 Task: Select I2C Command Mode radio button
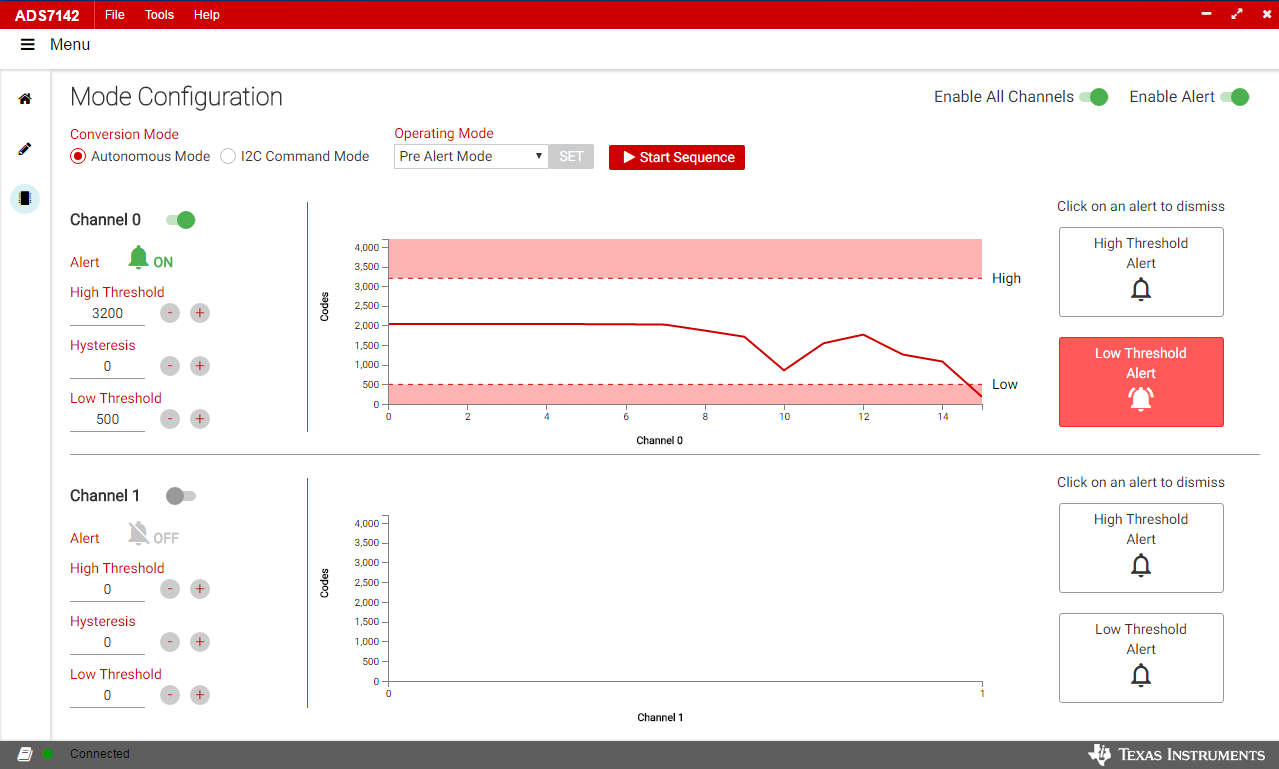[x=228, y=156]
